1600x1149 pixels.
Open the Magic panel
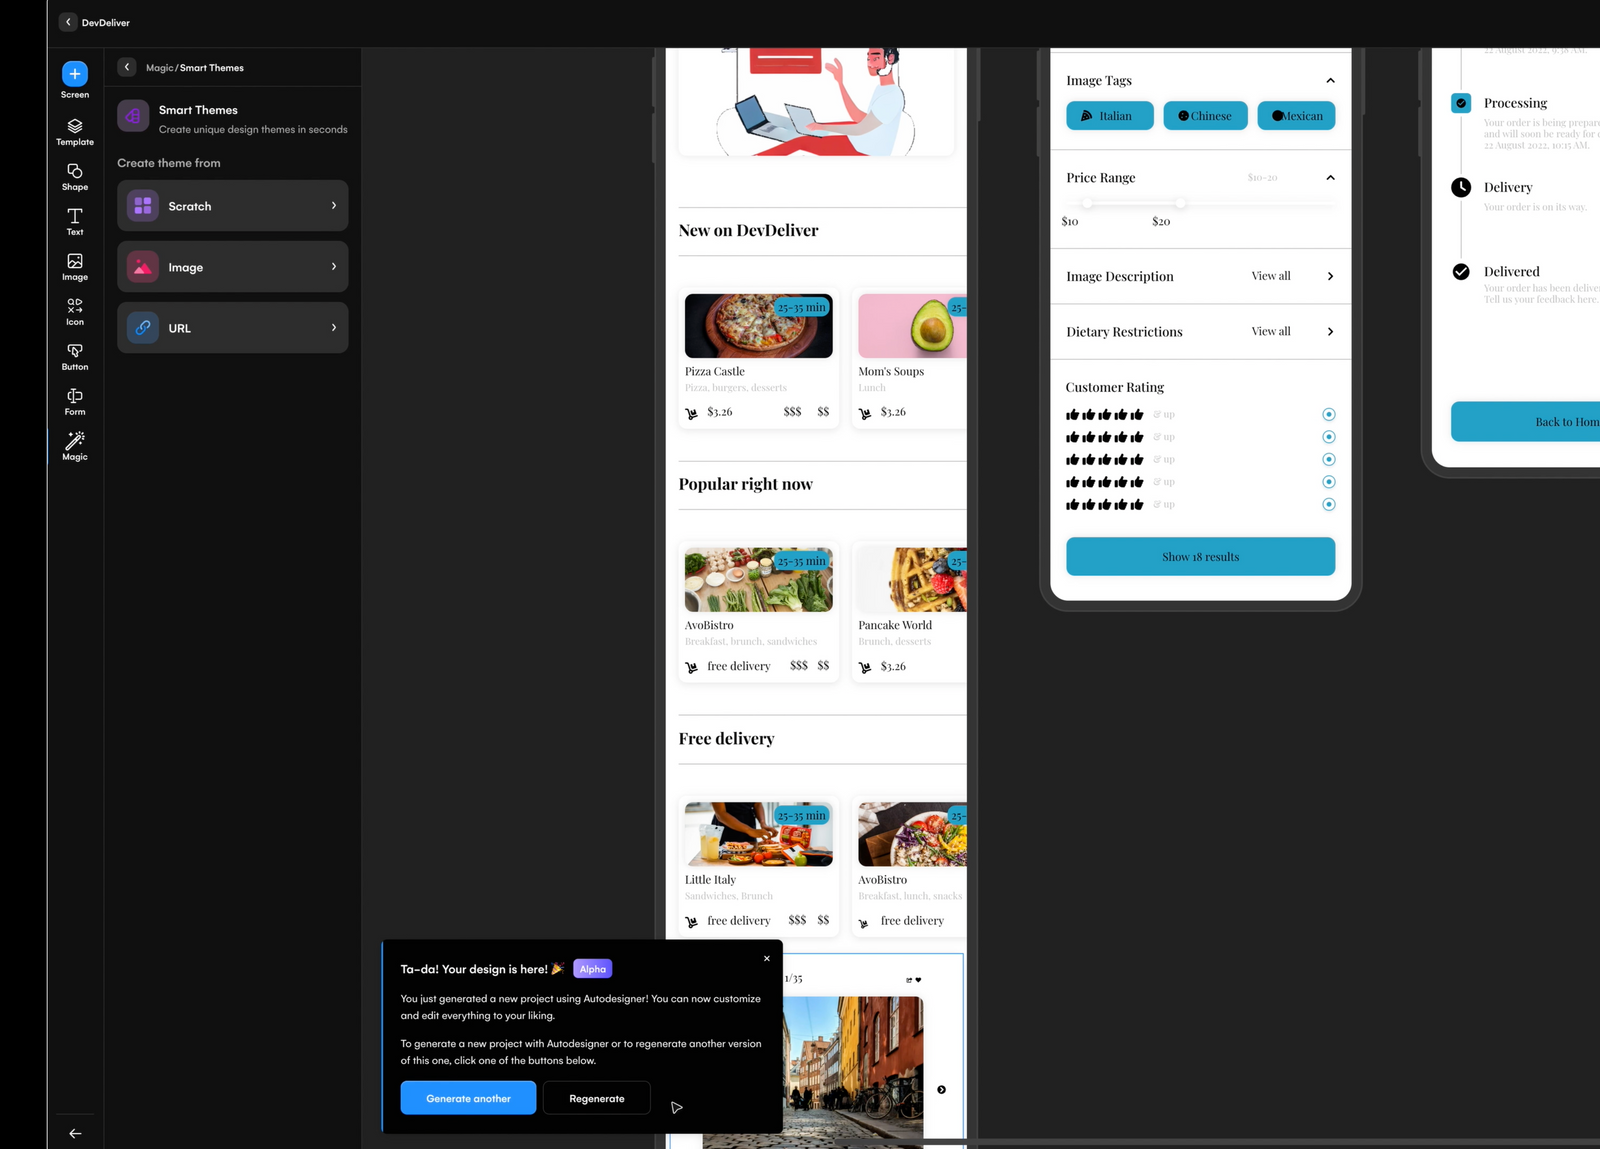pyautogui.click(x=74, y=446)
